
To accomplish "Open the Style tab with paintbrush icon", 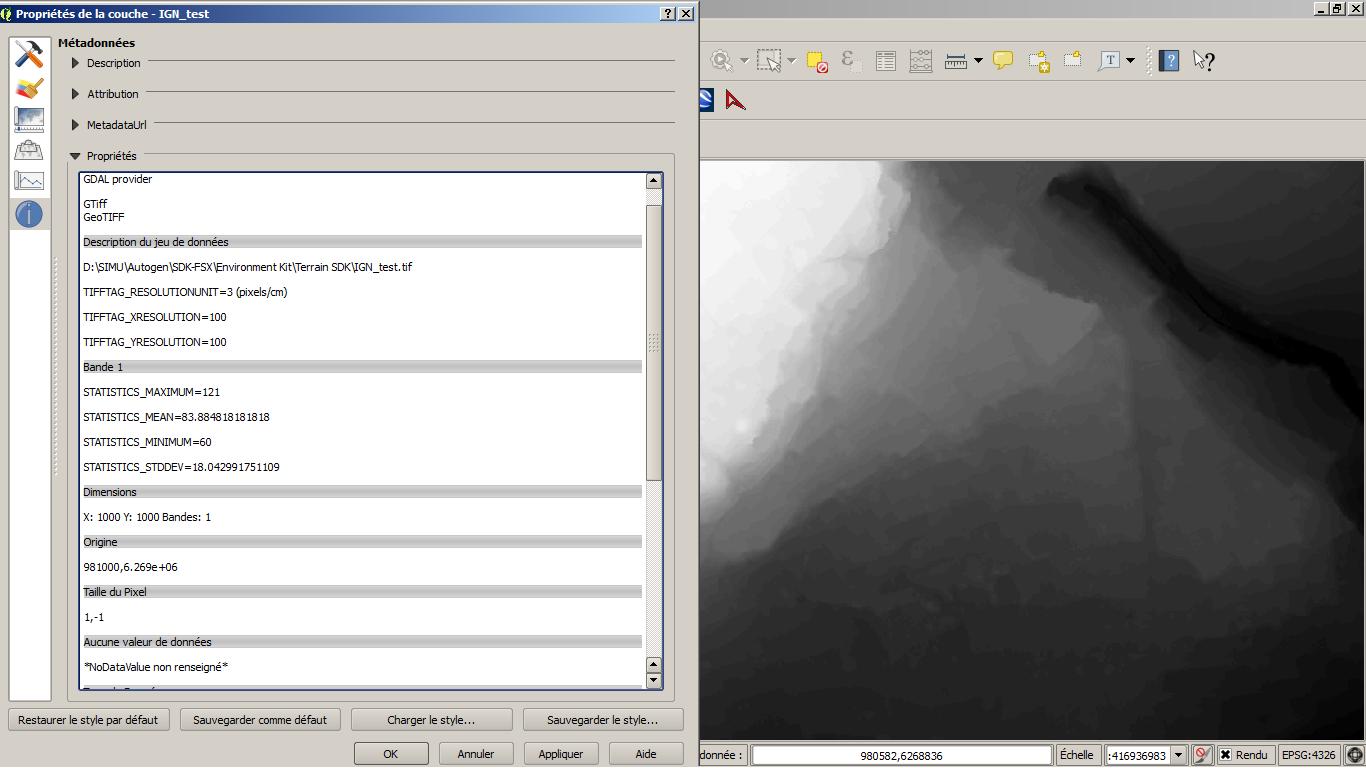I will point(29,88).
